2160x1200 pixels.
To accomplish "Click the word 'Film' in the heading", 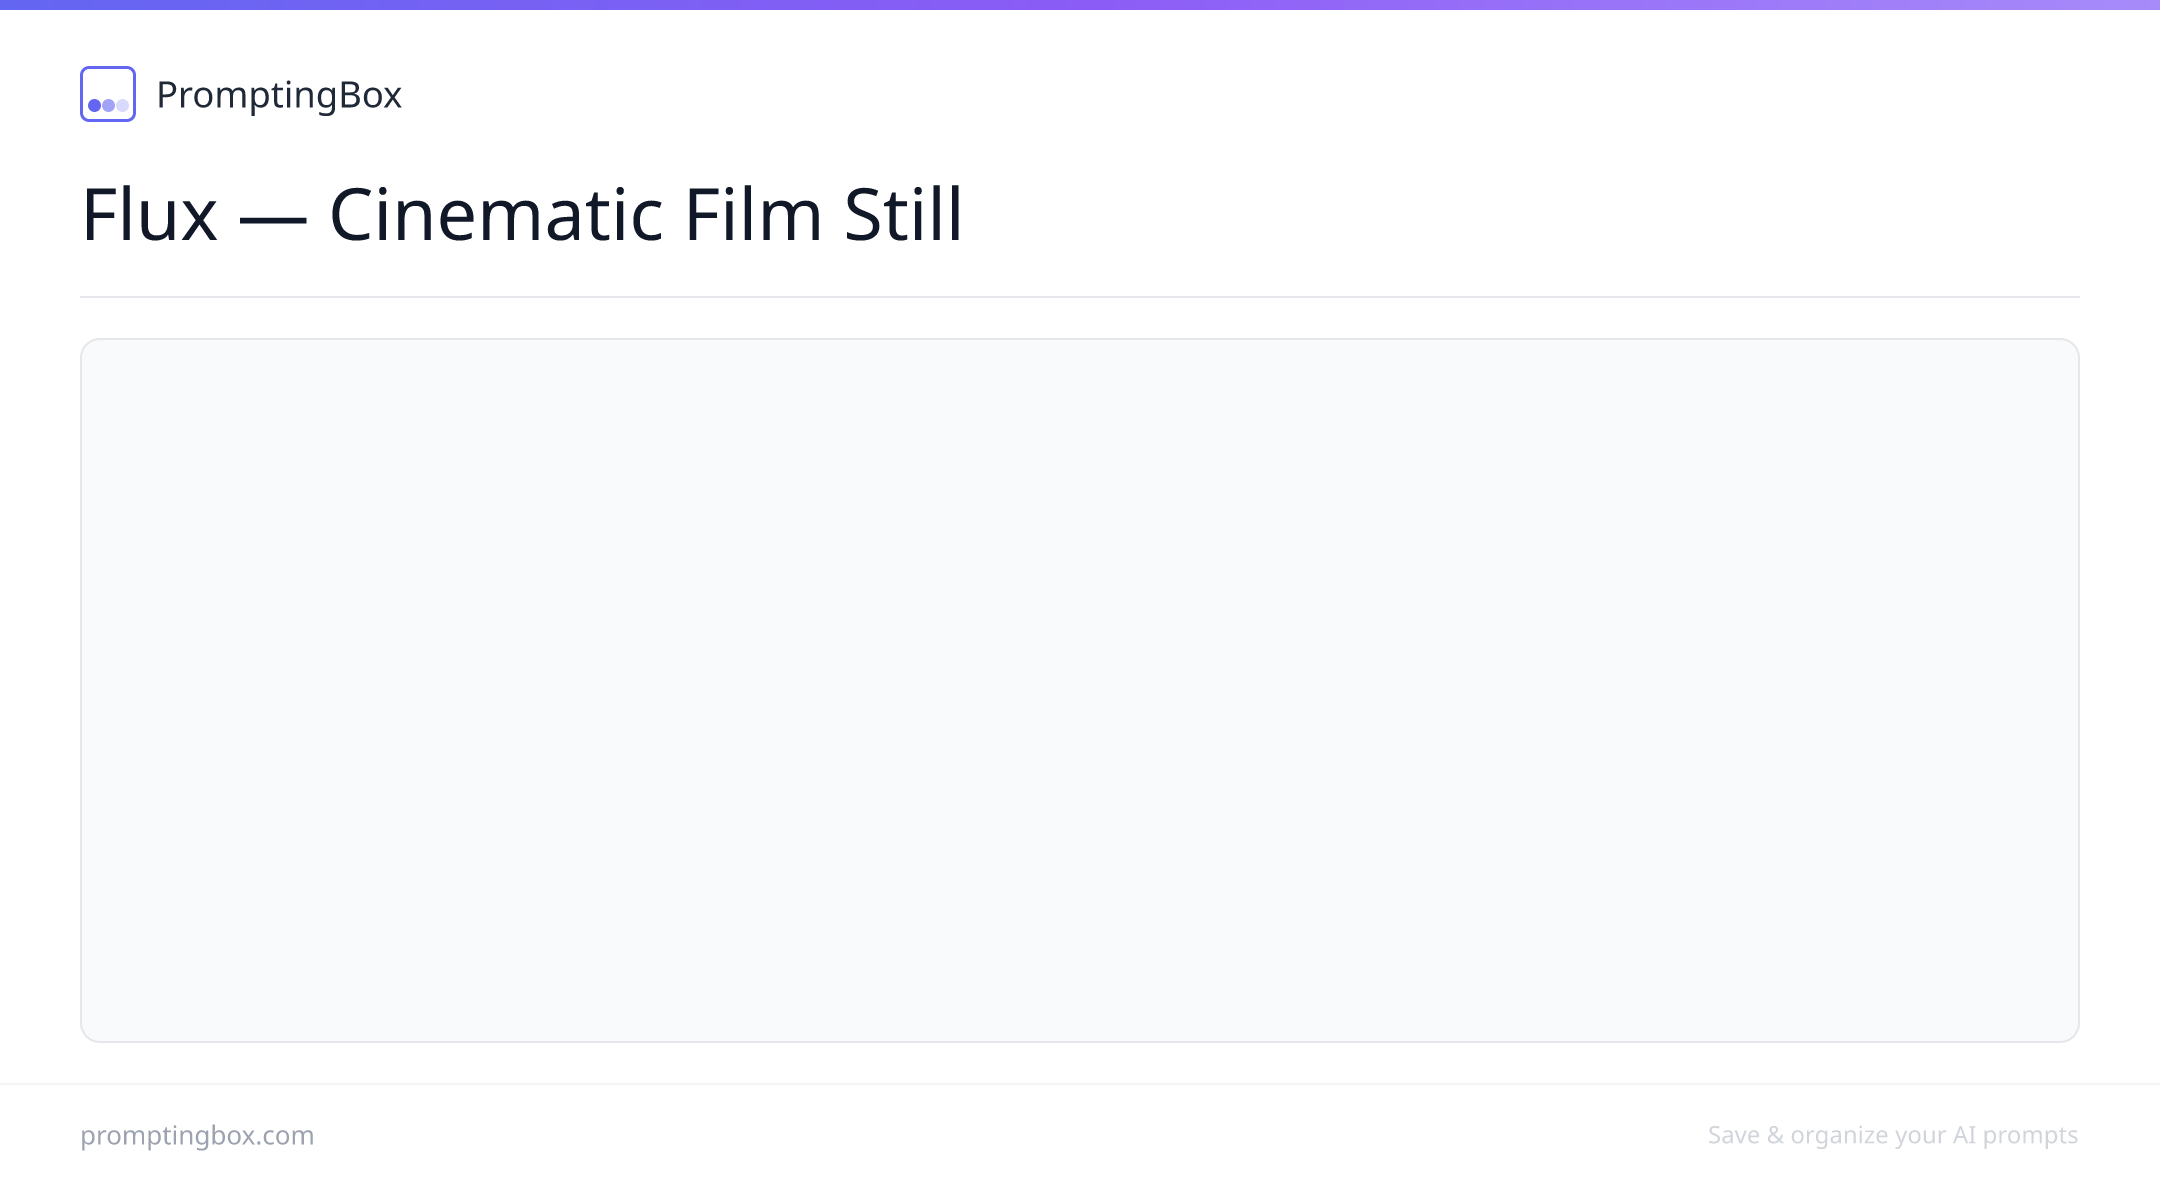I will click(753, 214).
